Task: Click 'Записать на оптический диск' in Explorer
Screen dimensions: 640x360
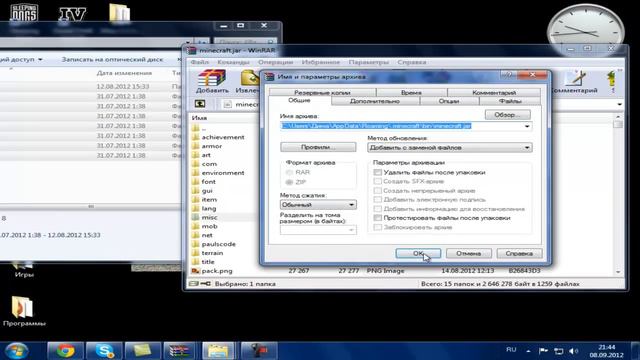Action: (x=112, y=60)
